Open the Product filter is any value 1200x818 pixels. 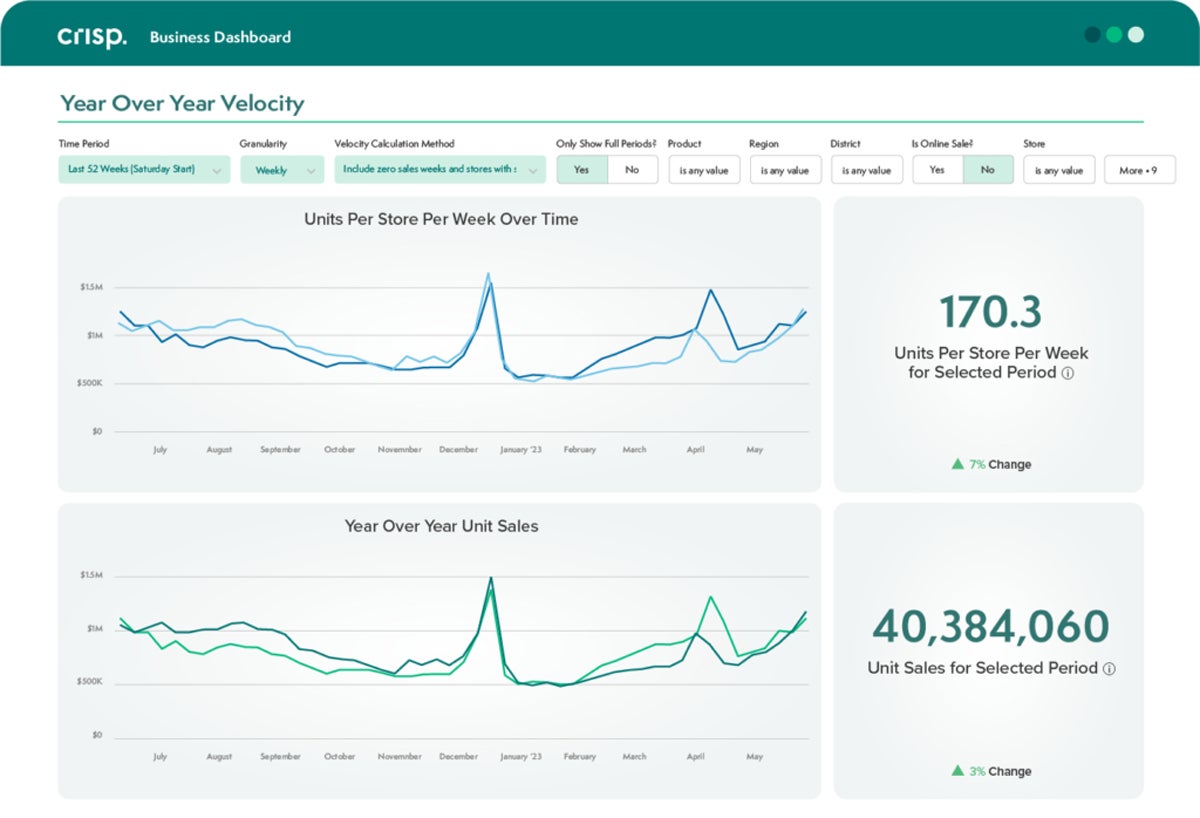click(x=704, y=170)
